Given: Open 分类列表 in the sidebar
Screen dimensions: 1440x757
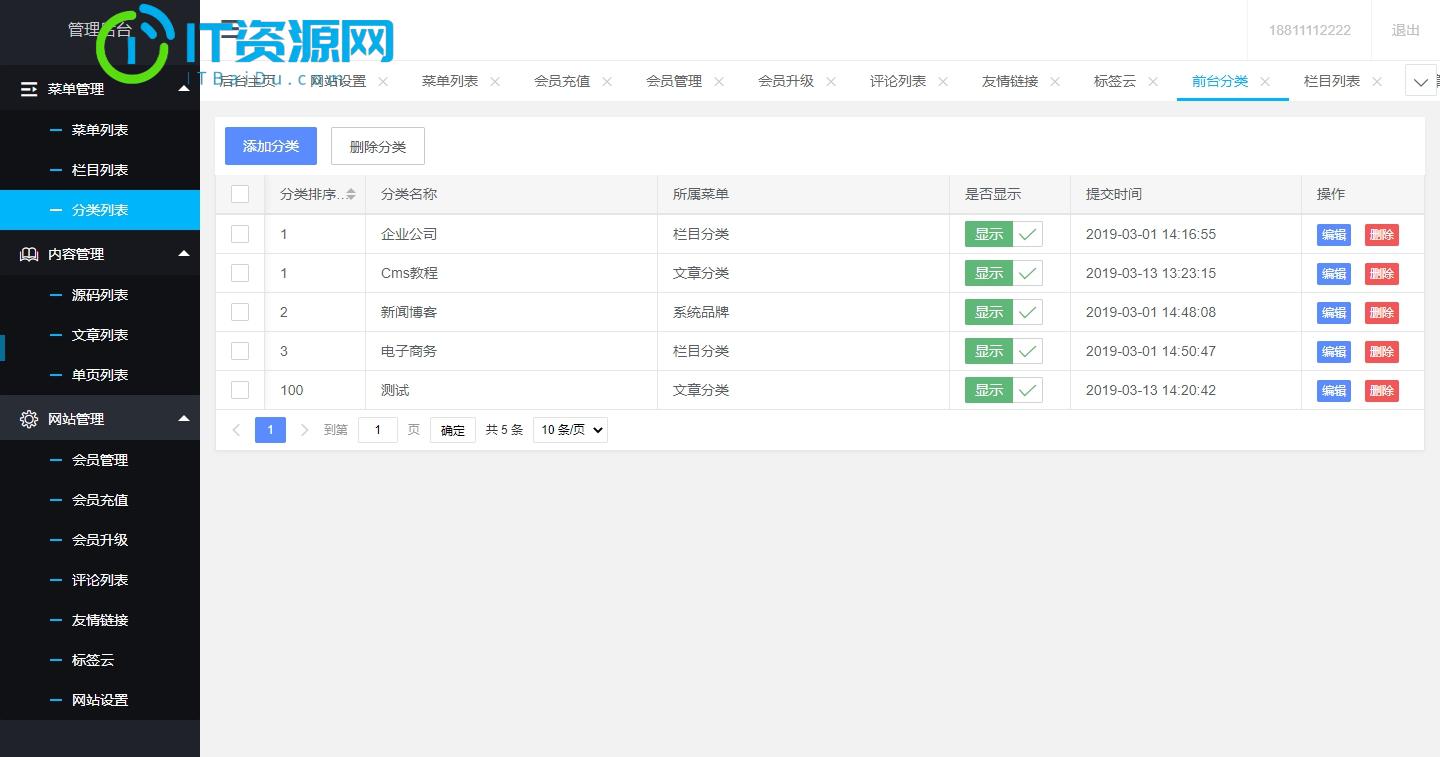Looking at the screenshot, I should click(100, 210).
